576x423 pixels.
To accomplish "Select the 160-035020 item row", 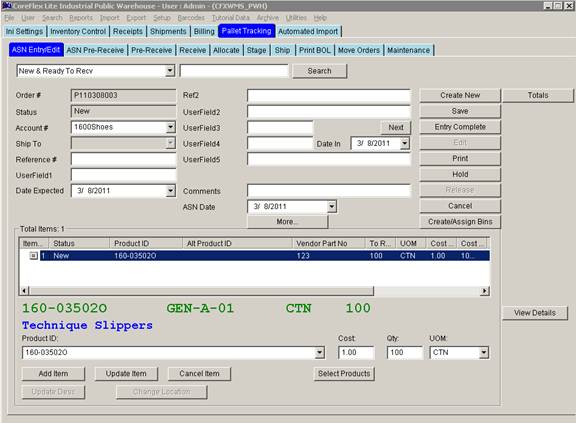I will 264,256.
